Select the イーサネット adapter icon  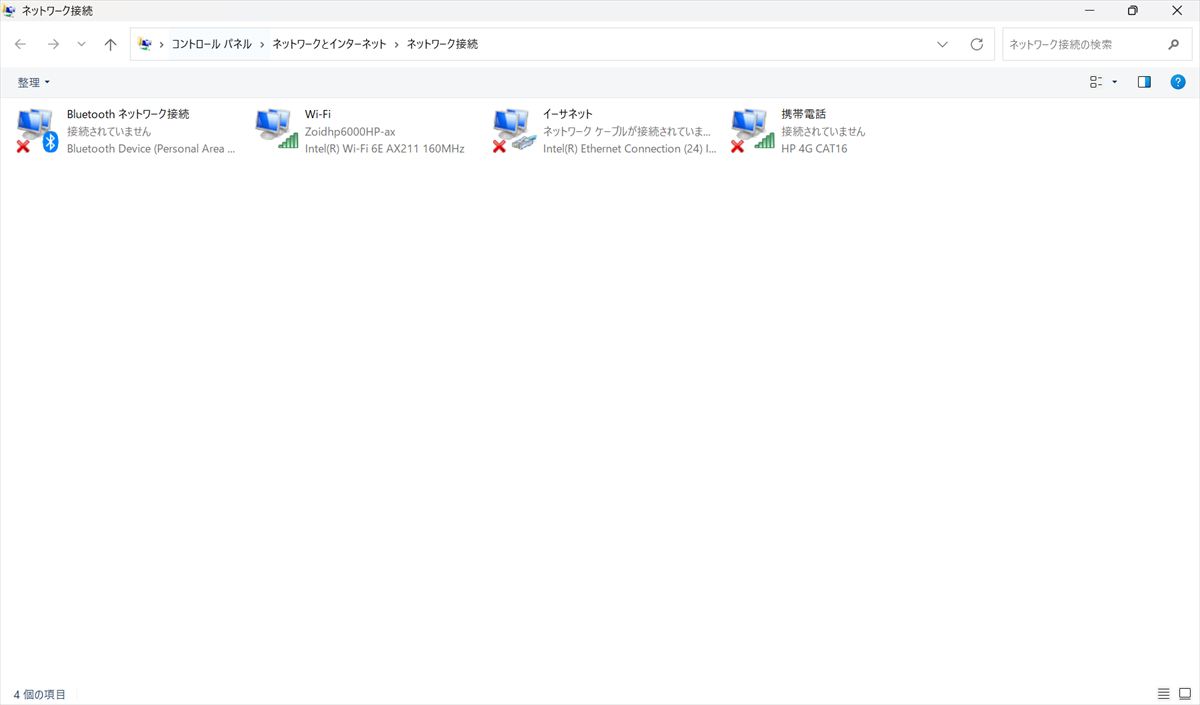[x=514, y=130]
